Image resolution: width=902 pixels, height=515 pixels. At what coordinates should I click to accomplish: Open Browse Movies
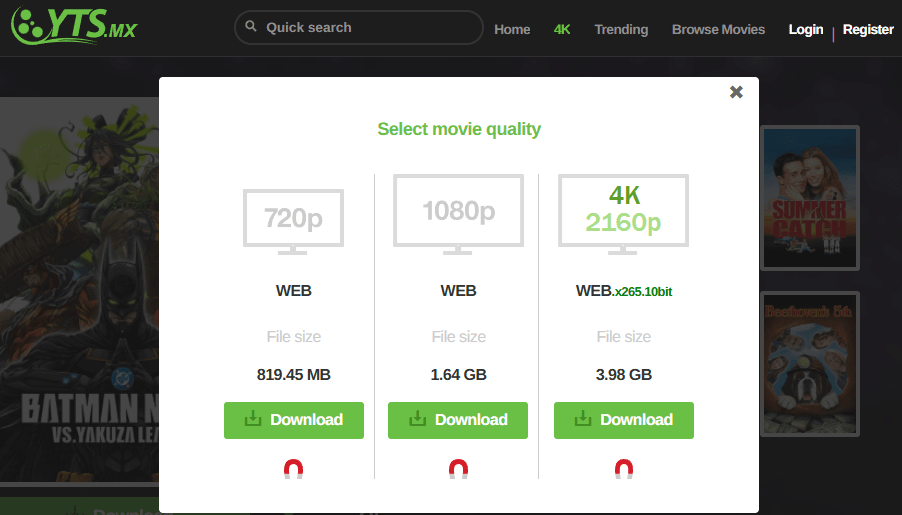point(718,29)
